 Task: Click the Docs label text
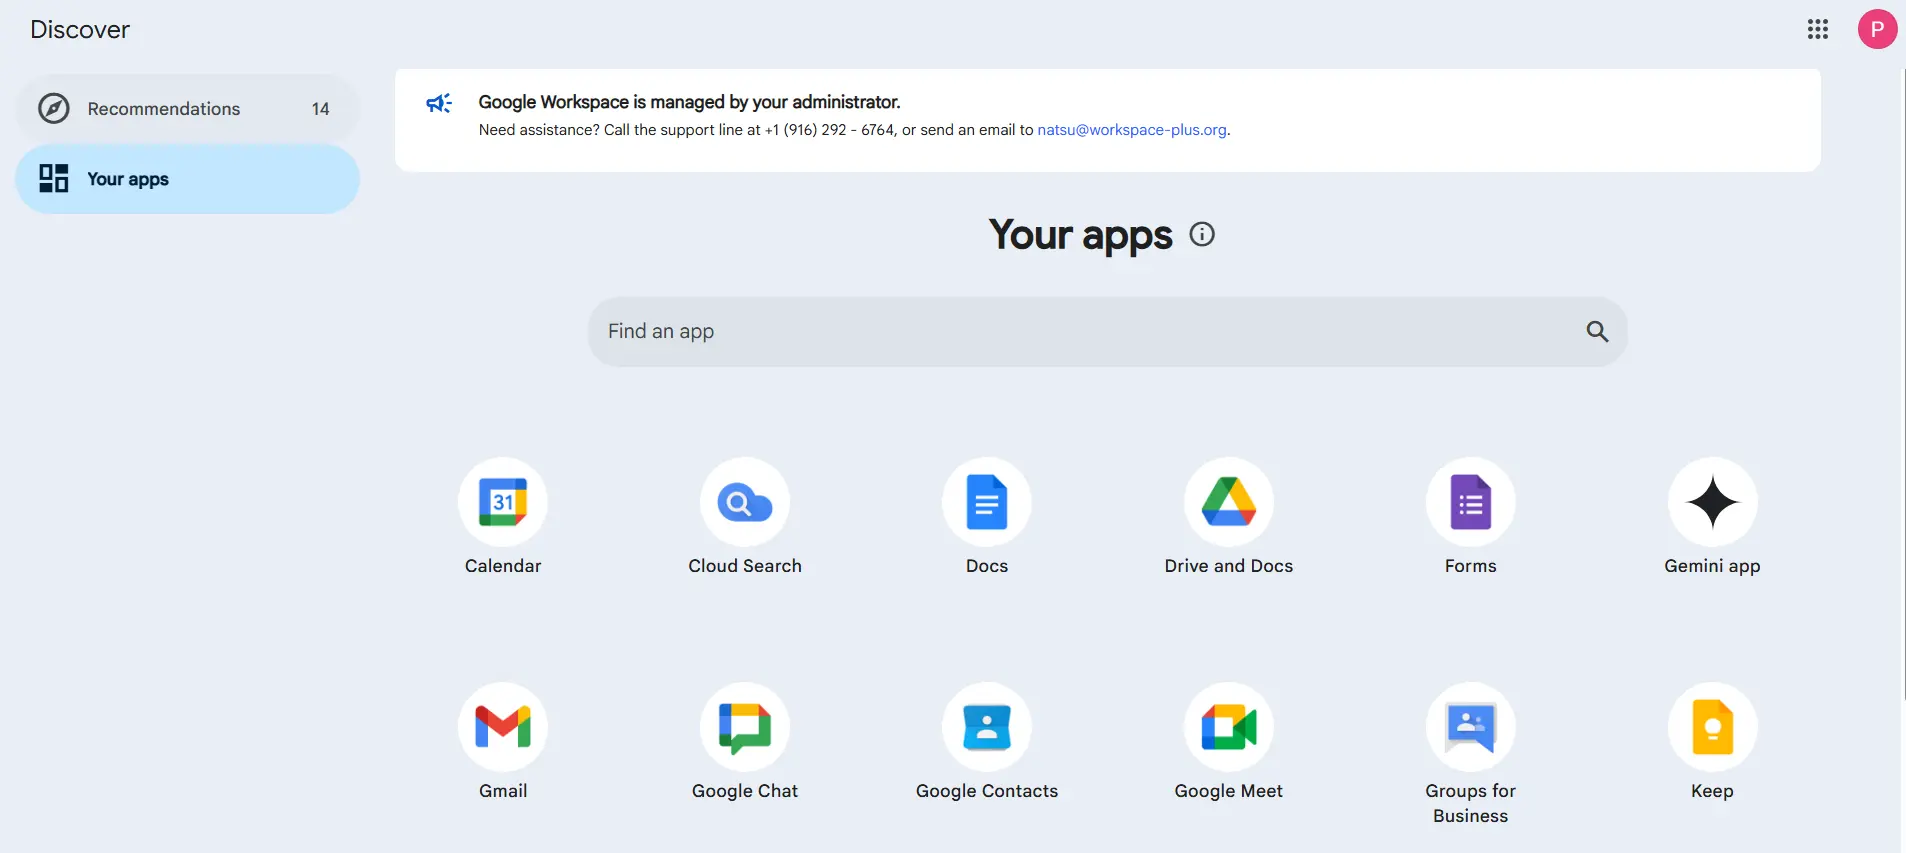coord(987,566)
